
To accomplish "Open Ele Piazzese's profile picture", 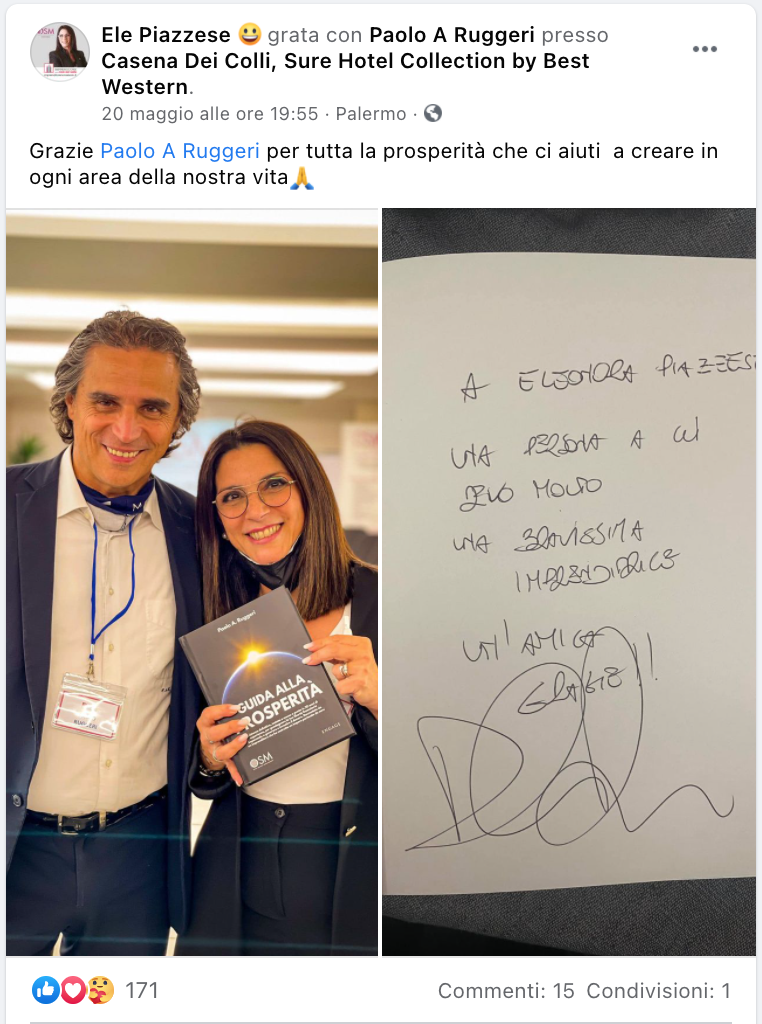I will click(x=59, y=52).
